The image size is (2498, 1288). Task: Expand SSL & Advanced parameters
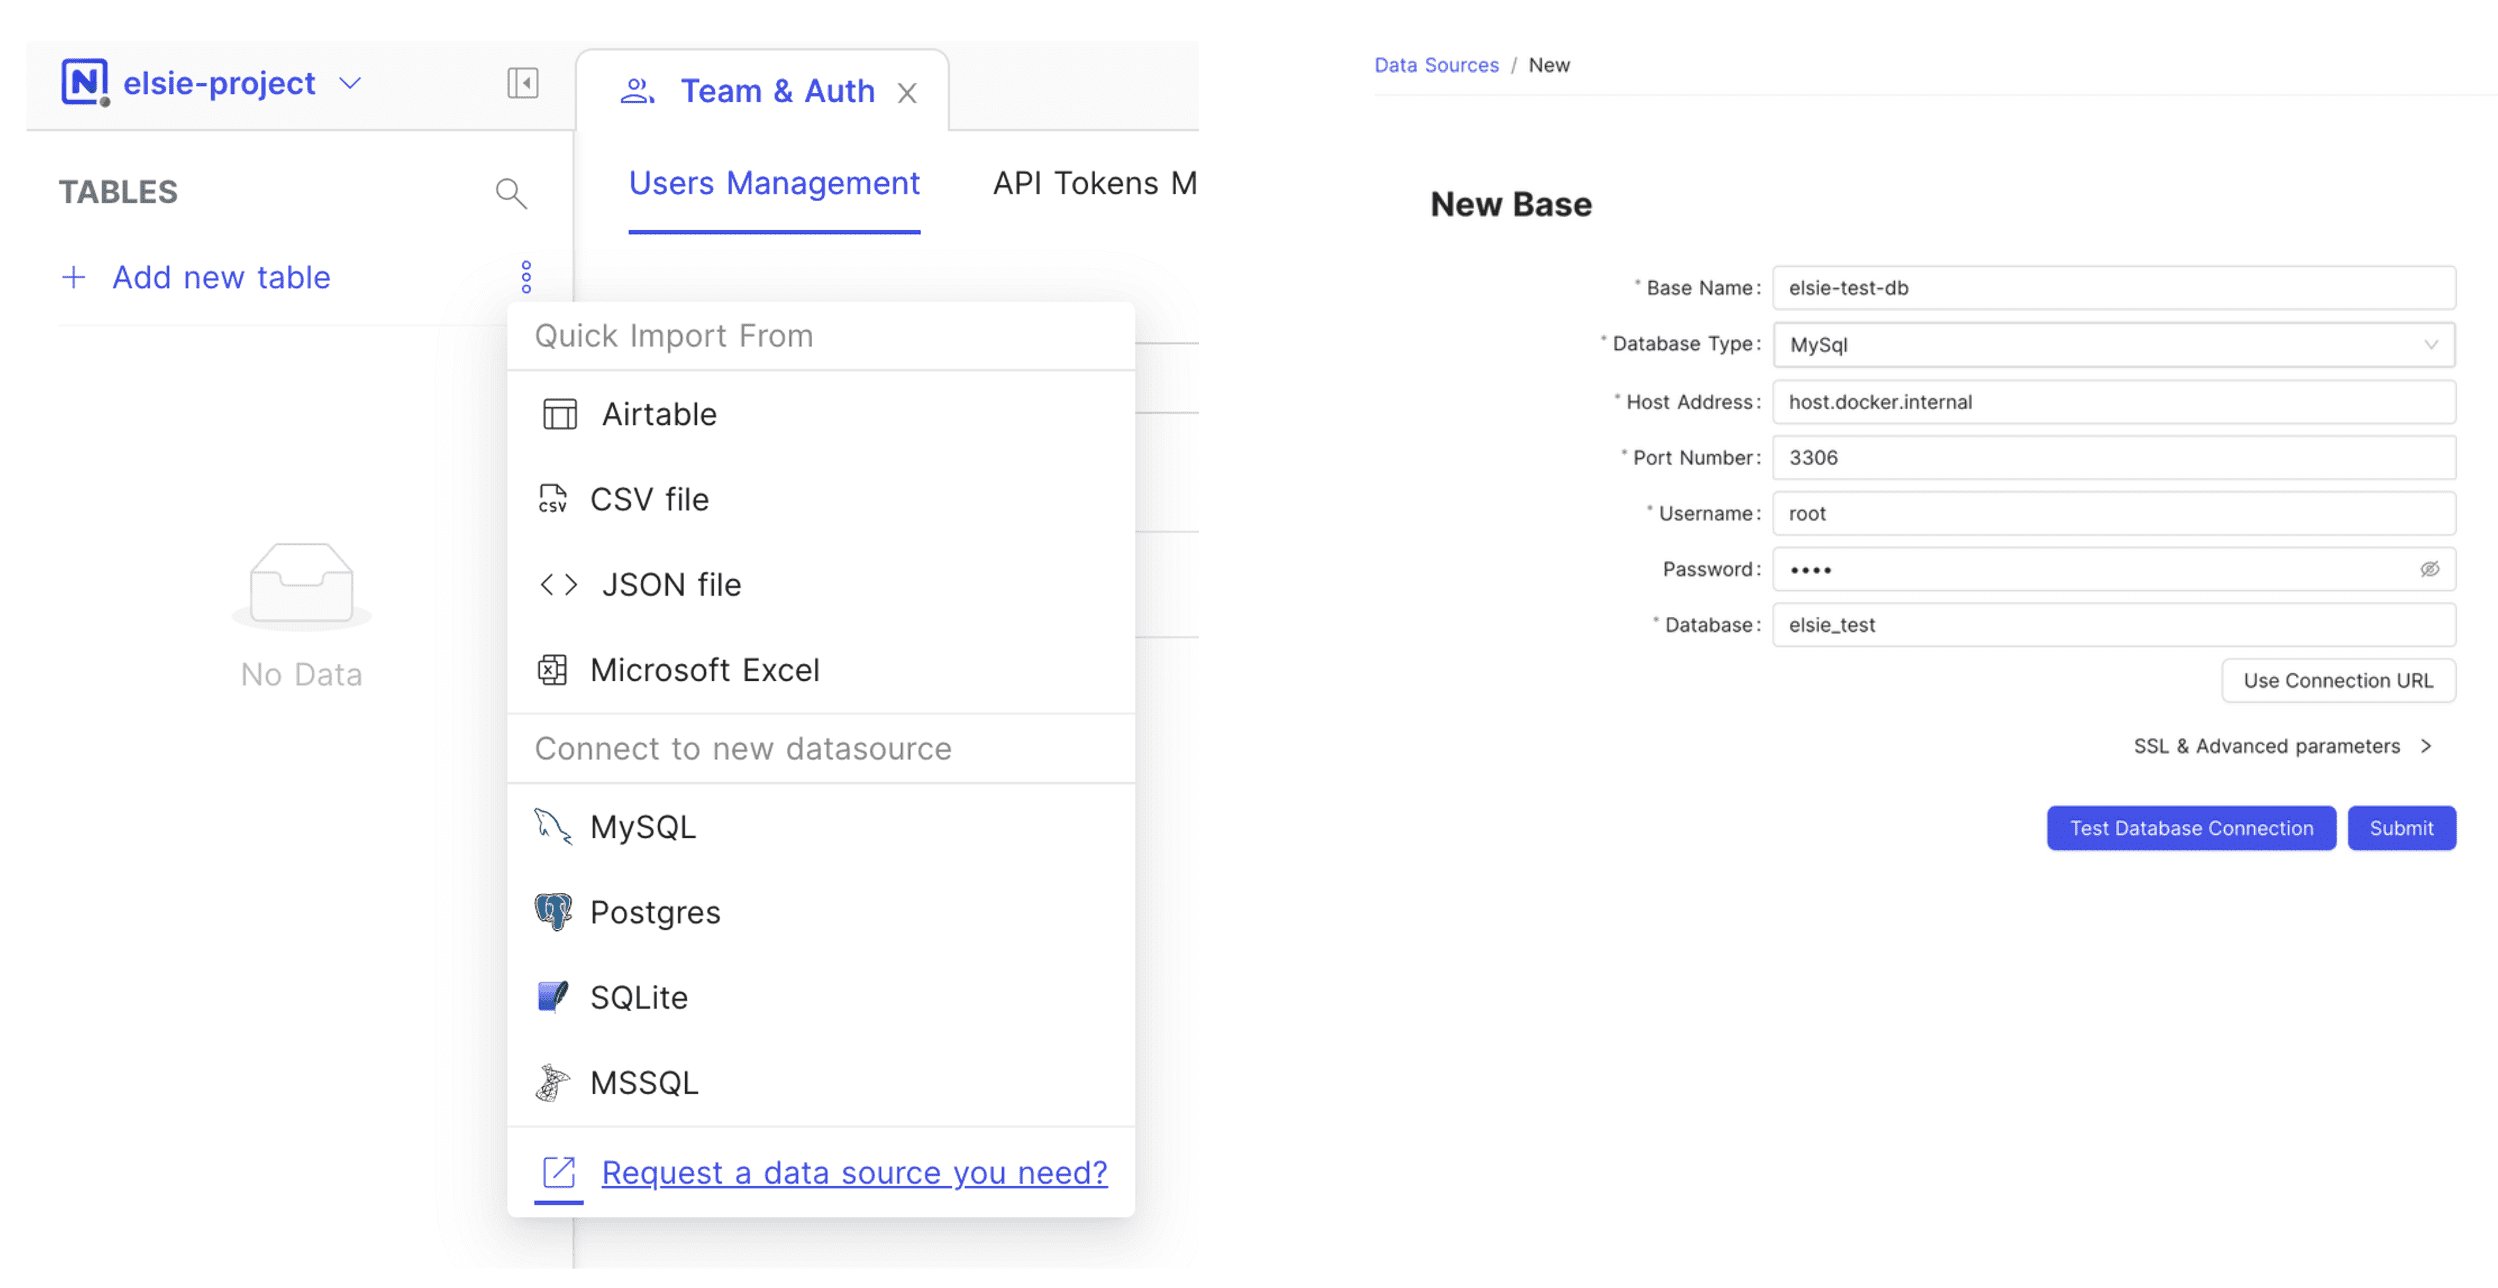point(2281,746)
